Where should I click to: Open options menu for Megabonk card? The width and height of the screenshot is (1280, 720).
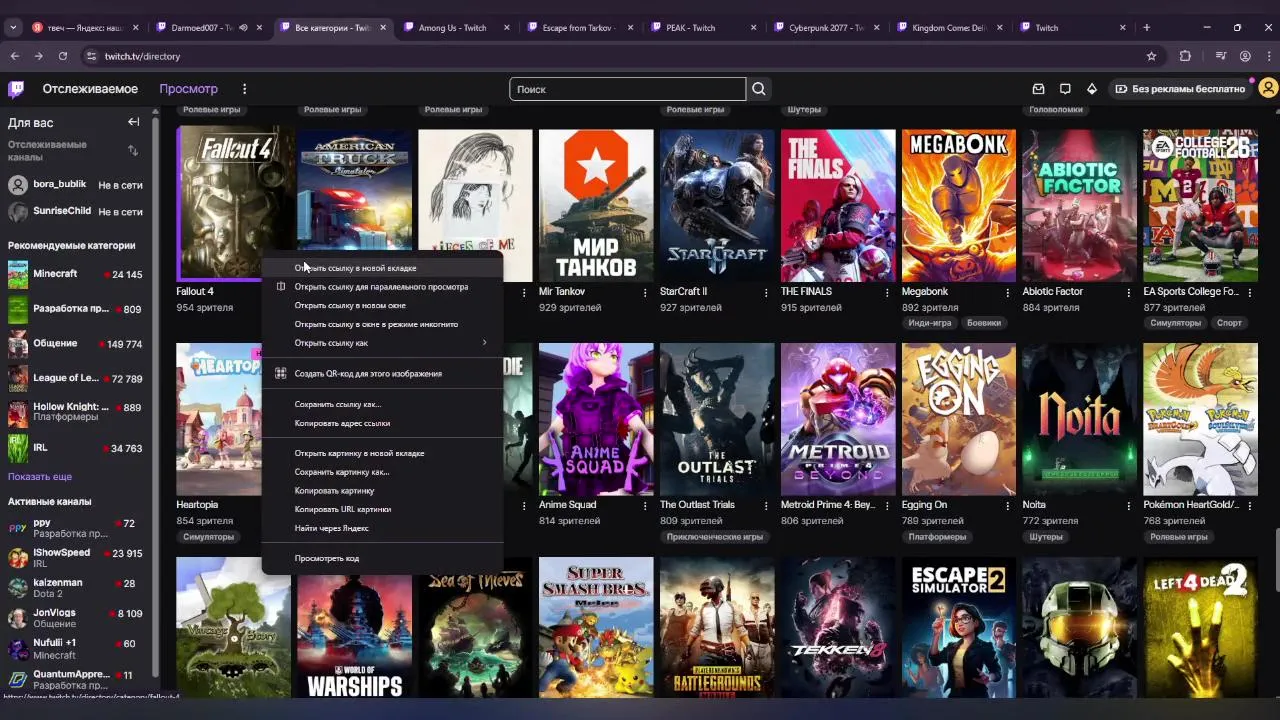coord(1008,292)
